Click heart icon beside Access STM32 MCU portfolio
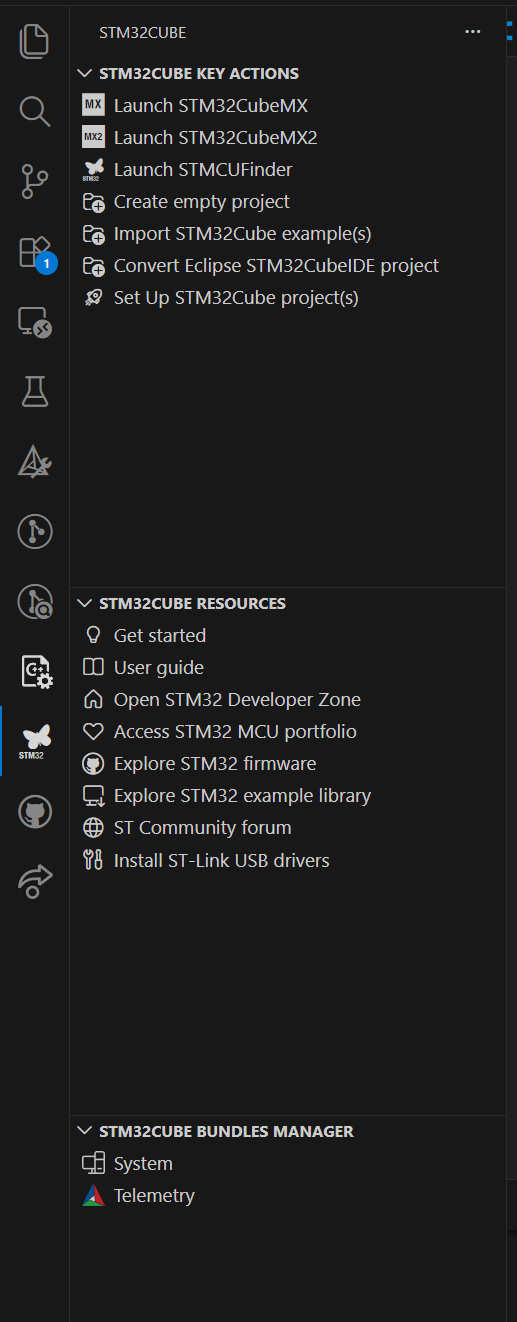 click(x=93, y=731)
